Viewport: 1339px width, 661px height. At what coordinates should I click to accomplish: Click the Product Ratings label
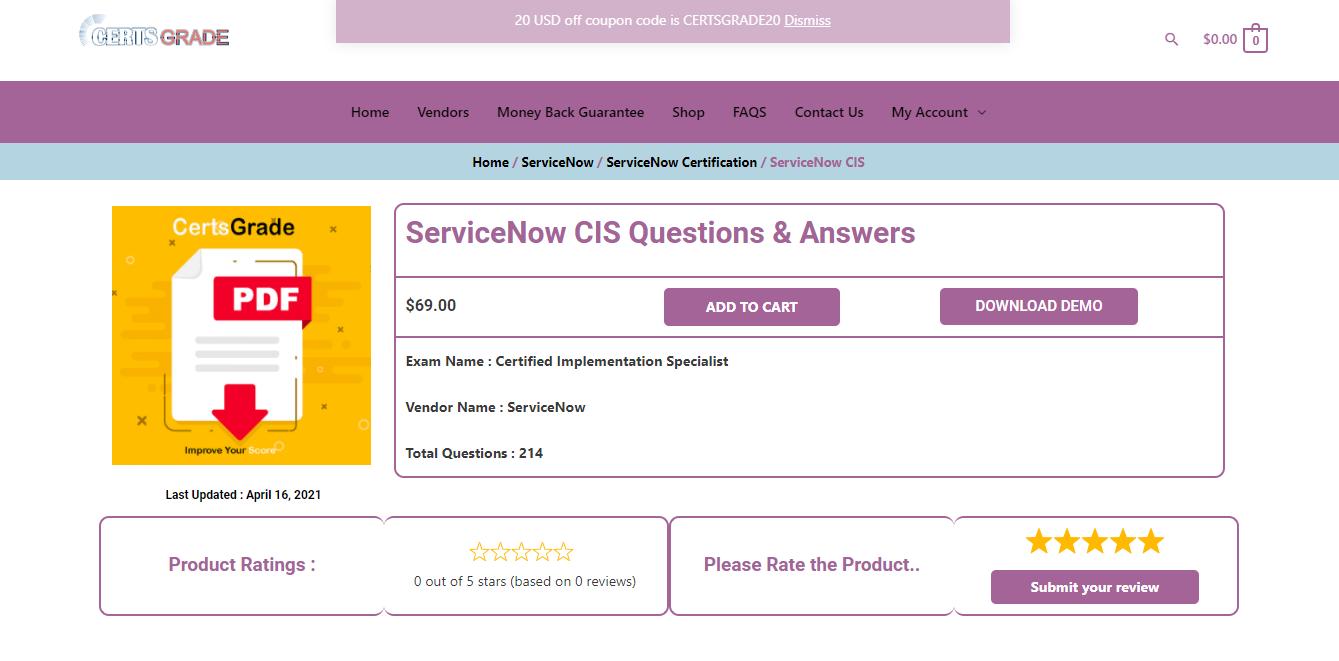tap(242, 564)
